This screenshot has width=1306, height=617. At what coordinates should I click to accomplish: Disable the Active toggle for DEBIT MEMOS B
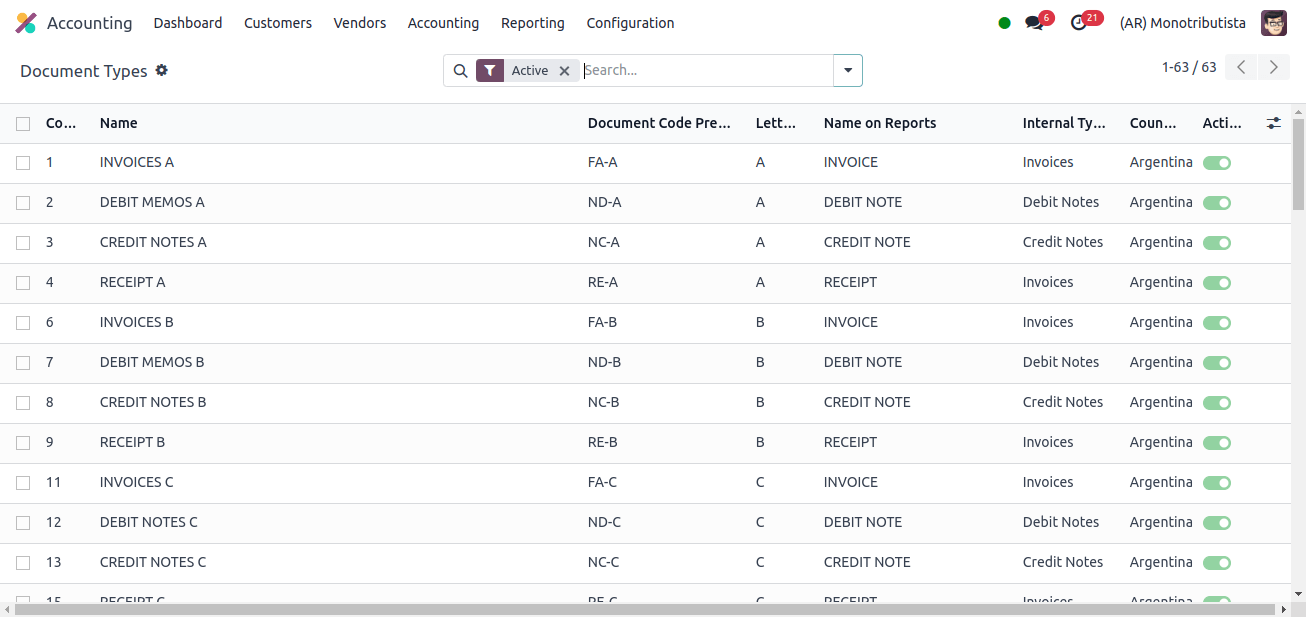coord(1216,363)
